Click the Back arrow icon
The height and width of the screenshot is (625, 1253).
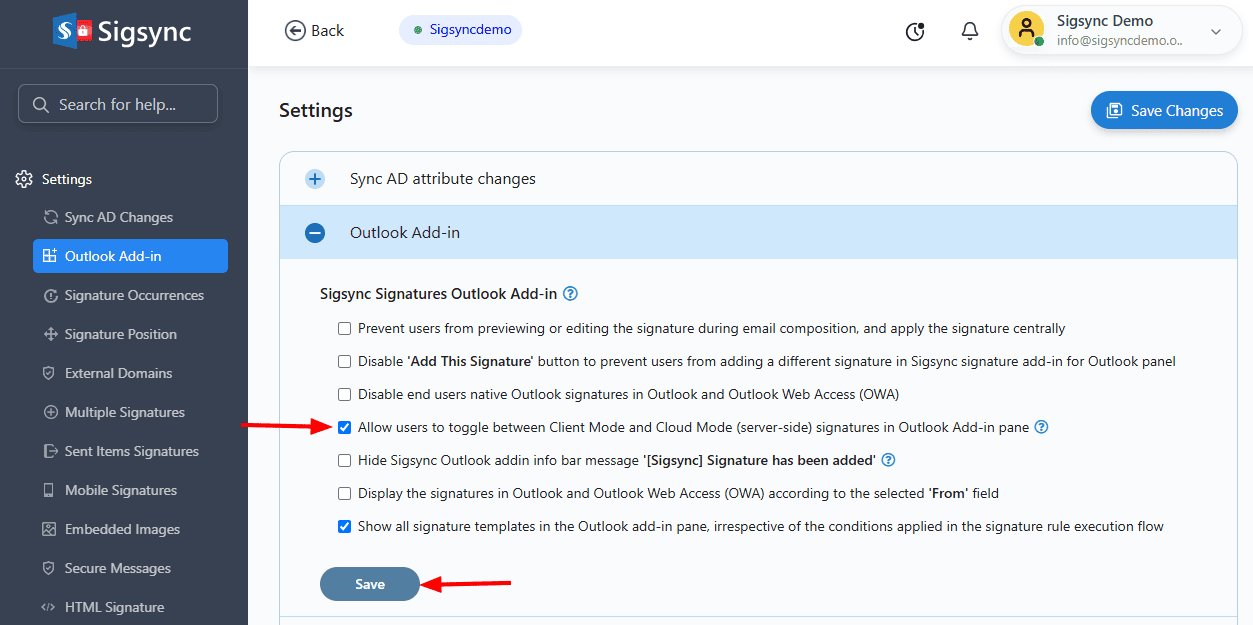295,30
